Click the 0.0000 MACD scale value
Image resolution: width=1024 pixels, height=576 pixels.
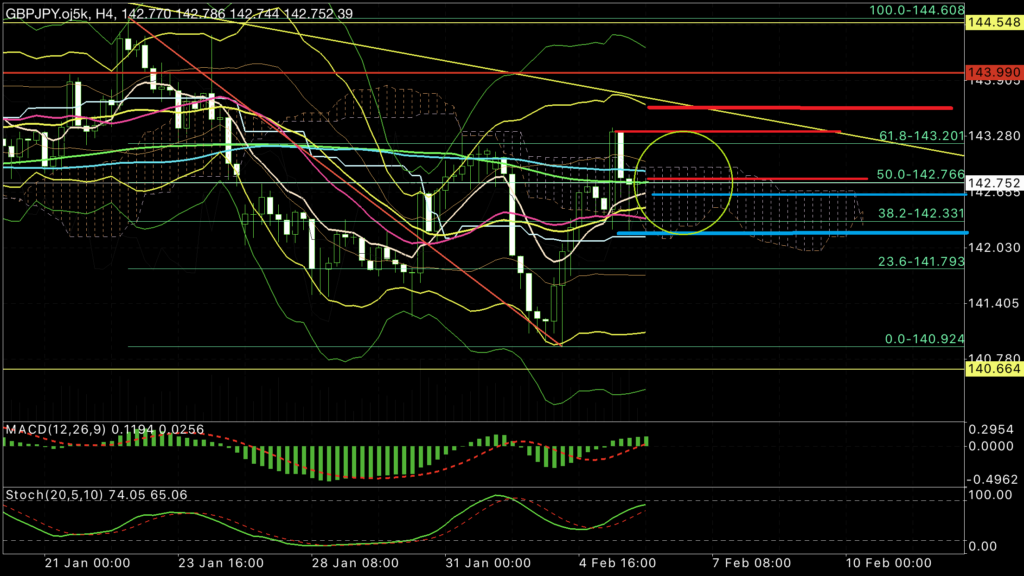pos(991,446)
